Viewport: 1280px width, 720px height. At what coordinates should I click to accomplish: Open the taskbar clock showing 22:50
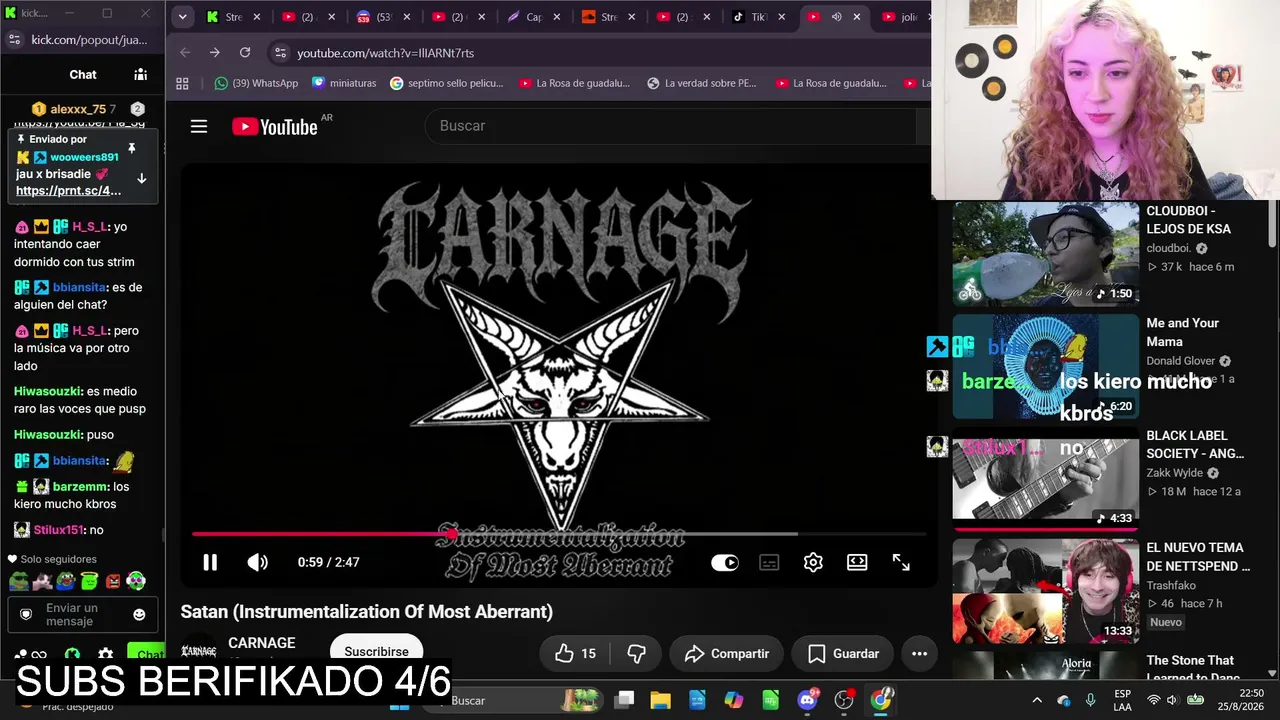[1243, 700]
